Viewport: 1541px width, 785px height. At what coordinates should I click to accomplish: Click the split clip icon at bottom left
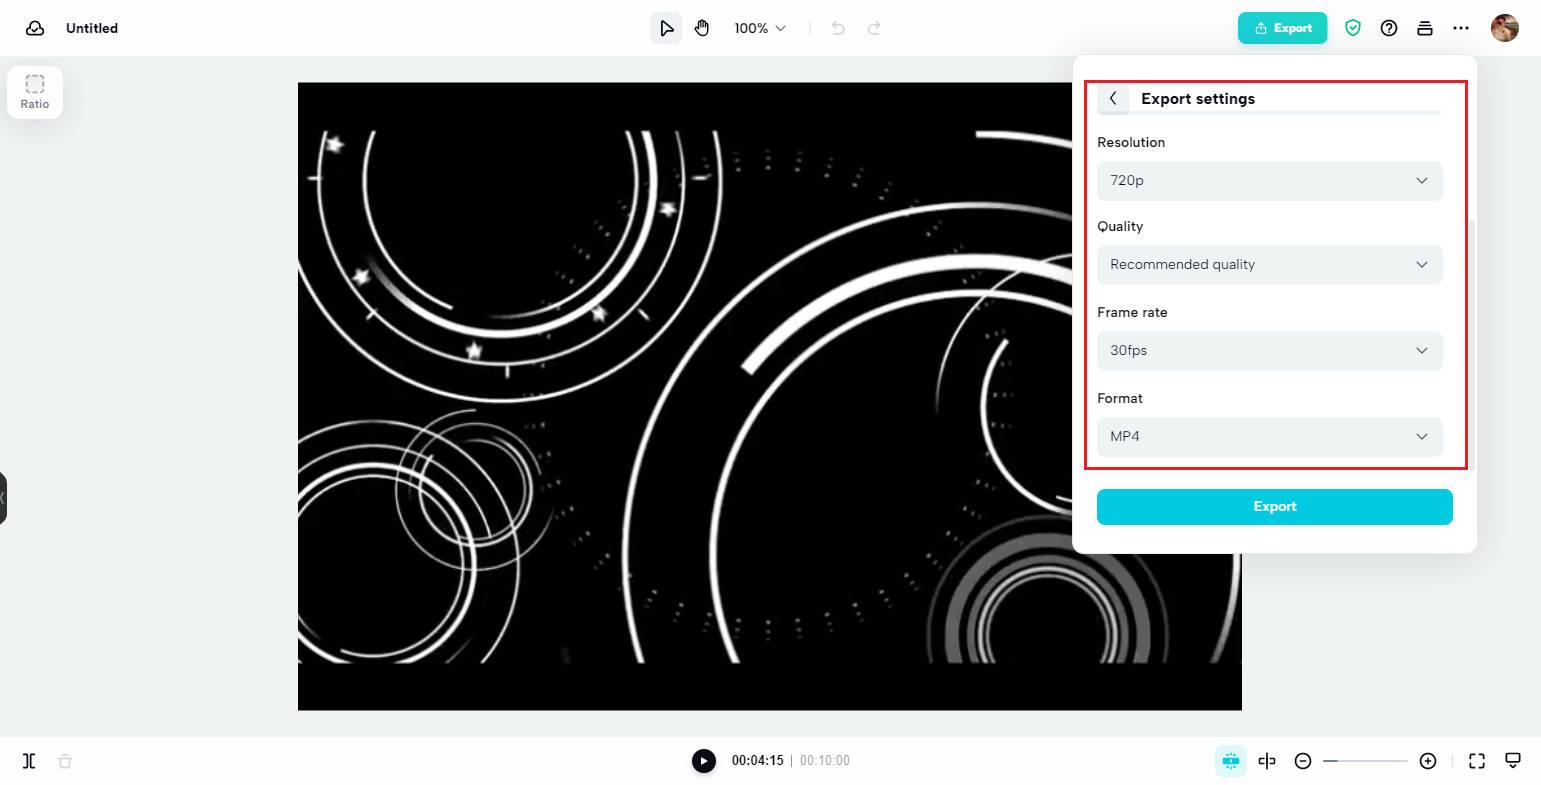29,761
